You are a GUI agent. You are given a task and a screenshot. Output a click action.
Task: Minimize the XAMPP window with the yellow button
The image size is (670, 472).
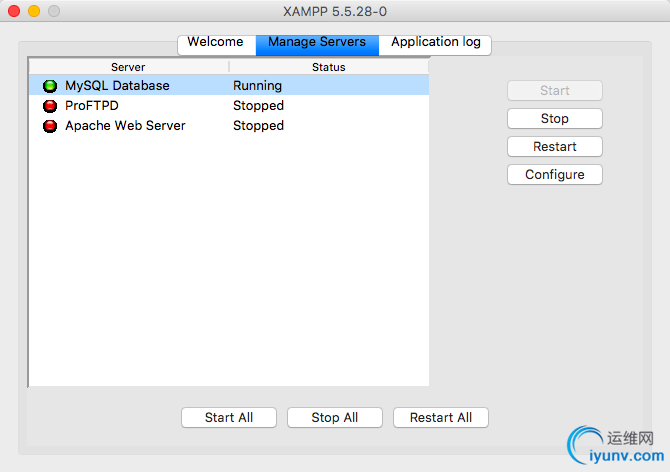tap(34, 11)
